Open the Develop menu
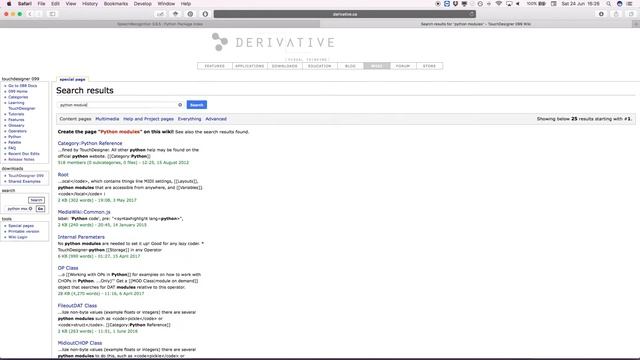This screenshot has width=640, height=360. pyautogui.click(x=142, y=4)
